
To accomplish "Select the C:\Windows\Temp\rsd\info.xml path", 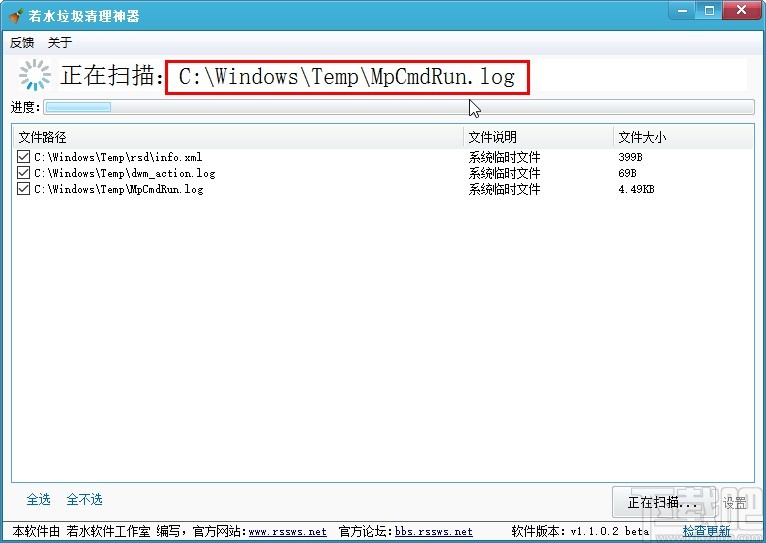I will (118, 157).
